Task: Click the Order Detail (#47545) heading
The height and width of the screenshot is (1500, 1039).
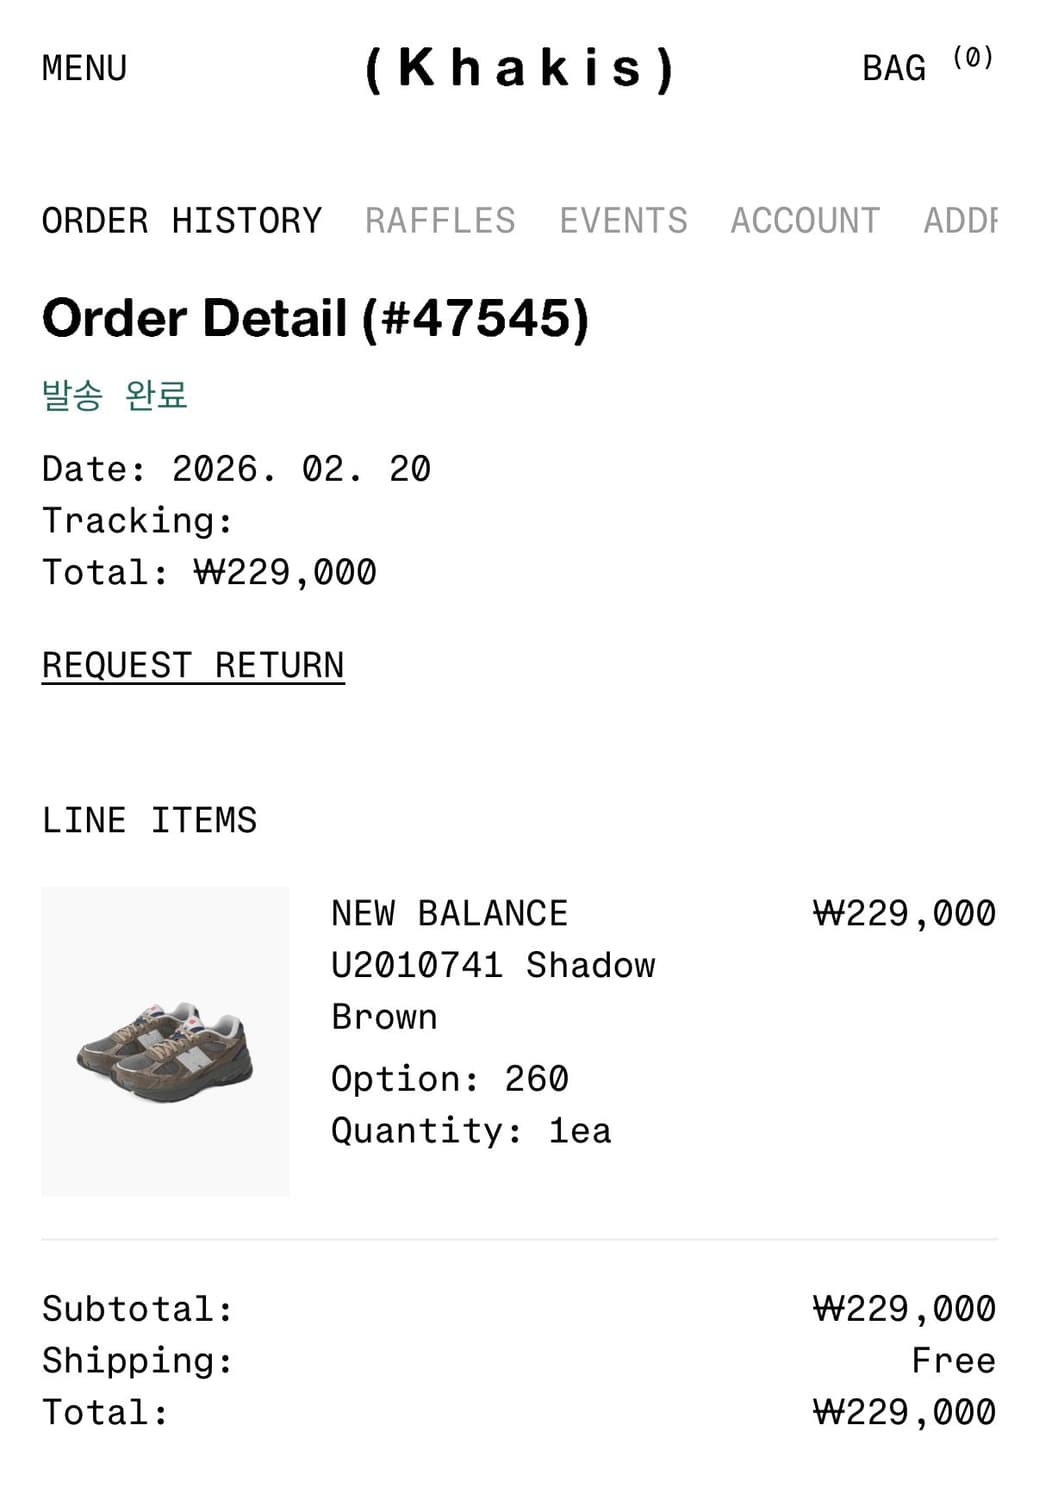Action: (315, 318)
